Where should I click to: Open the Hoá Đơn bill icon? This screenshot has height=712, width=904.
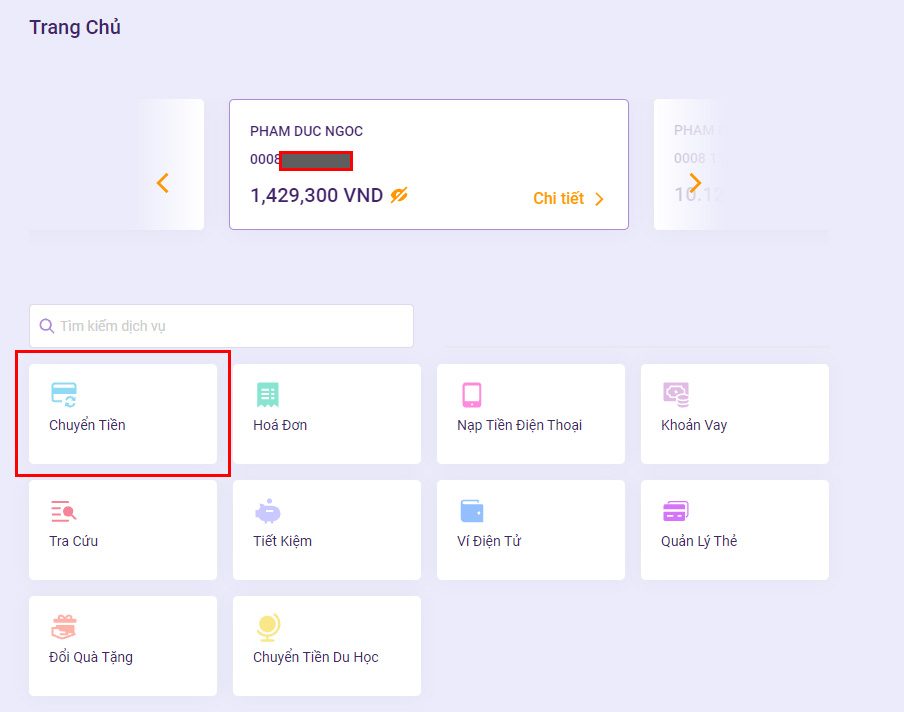point(267,394)
